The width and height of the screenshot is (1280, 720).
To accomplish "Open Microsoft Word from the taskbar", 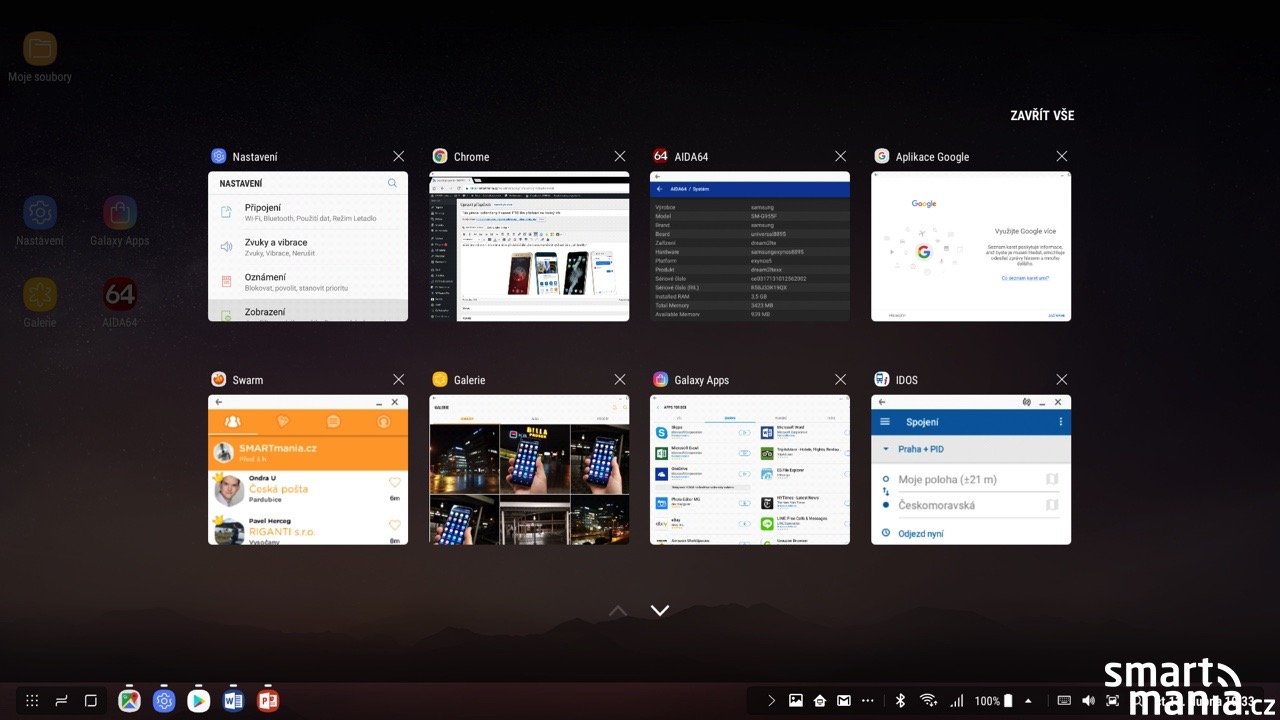I will pyautogui.click(x=233, y=701).
